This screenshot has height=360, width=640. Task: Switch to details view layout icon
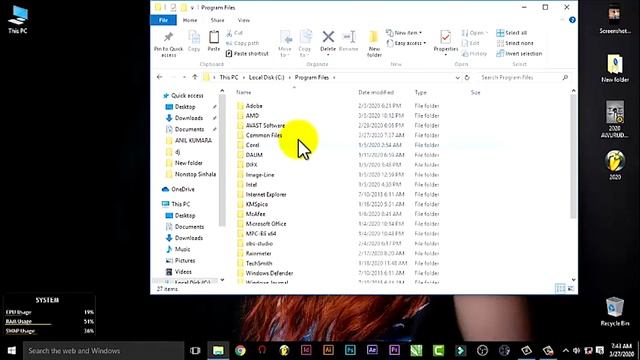[x=561, y=289]
